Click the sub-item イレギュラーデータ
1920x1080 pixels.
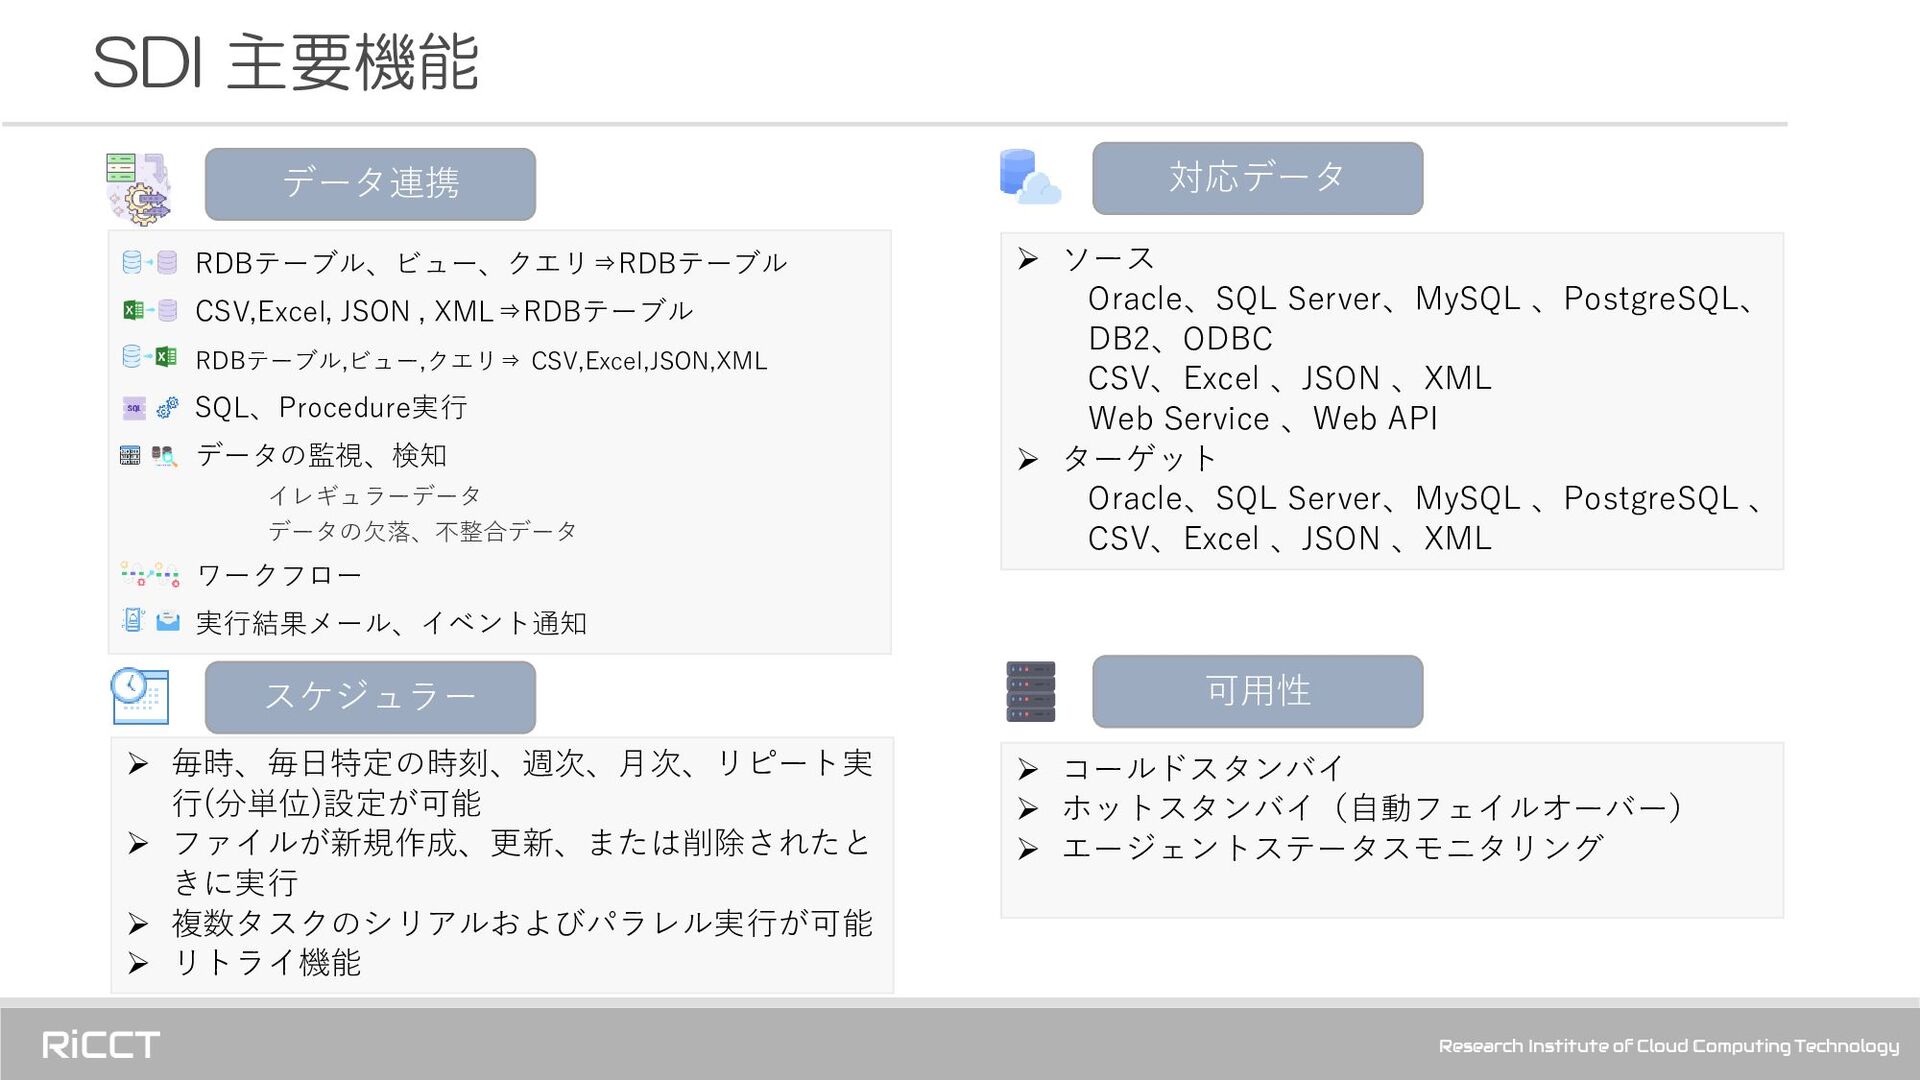[375, 495]
